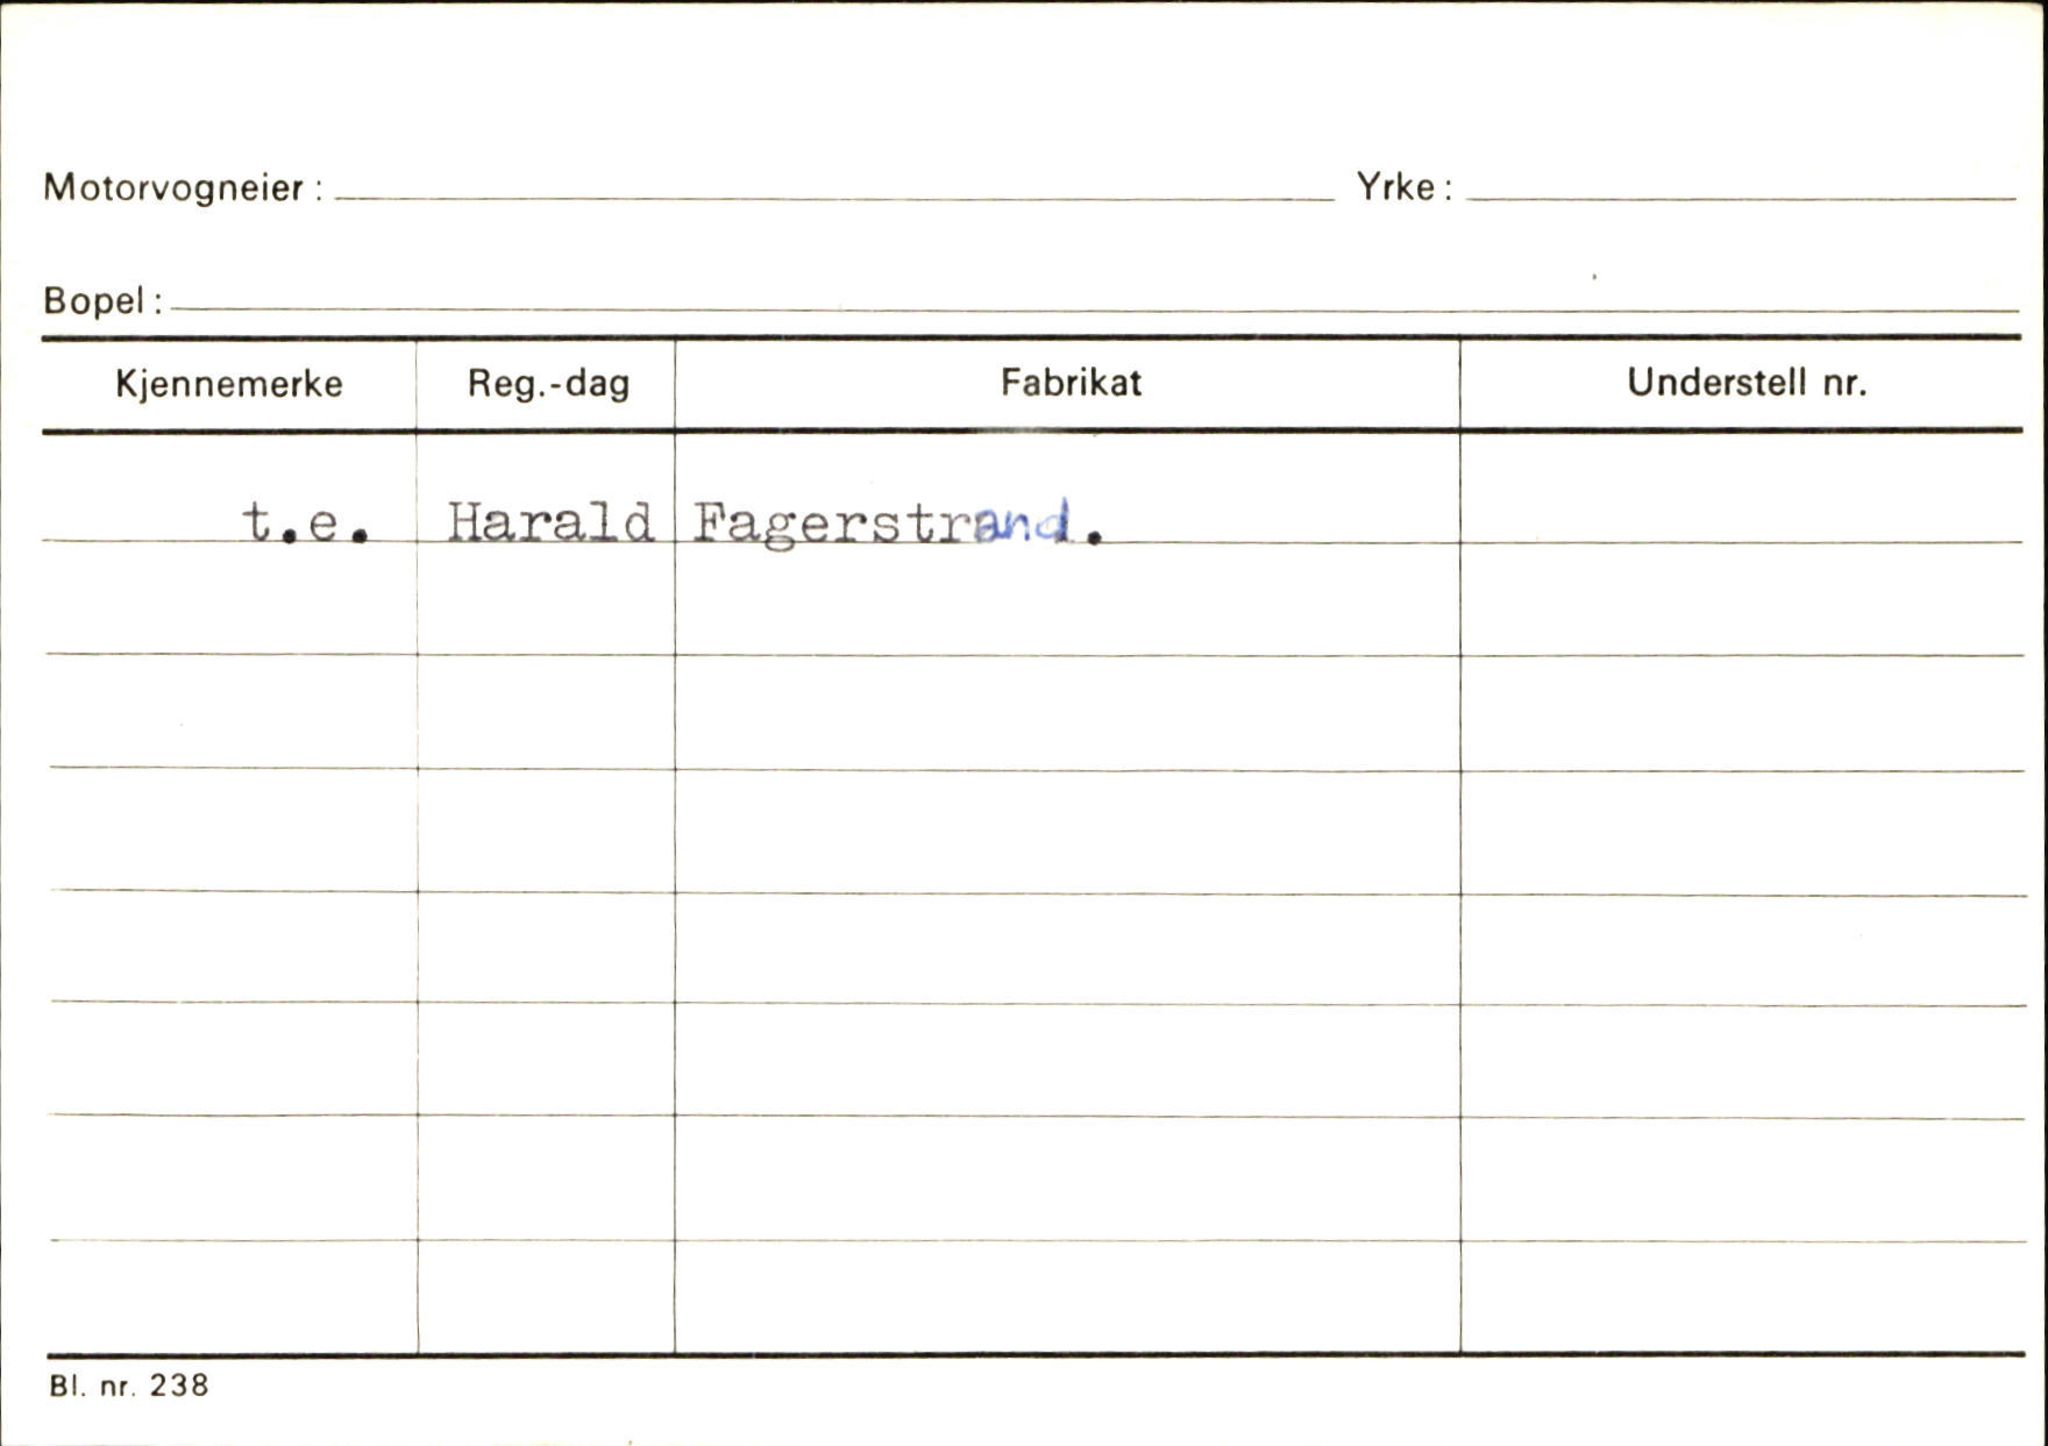Screen dimensions: 2048x1446
Task: Click the second-row empty Kjennemerke cell
Action: point(230,600)
